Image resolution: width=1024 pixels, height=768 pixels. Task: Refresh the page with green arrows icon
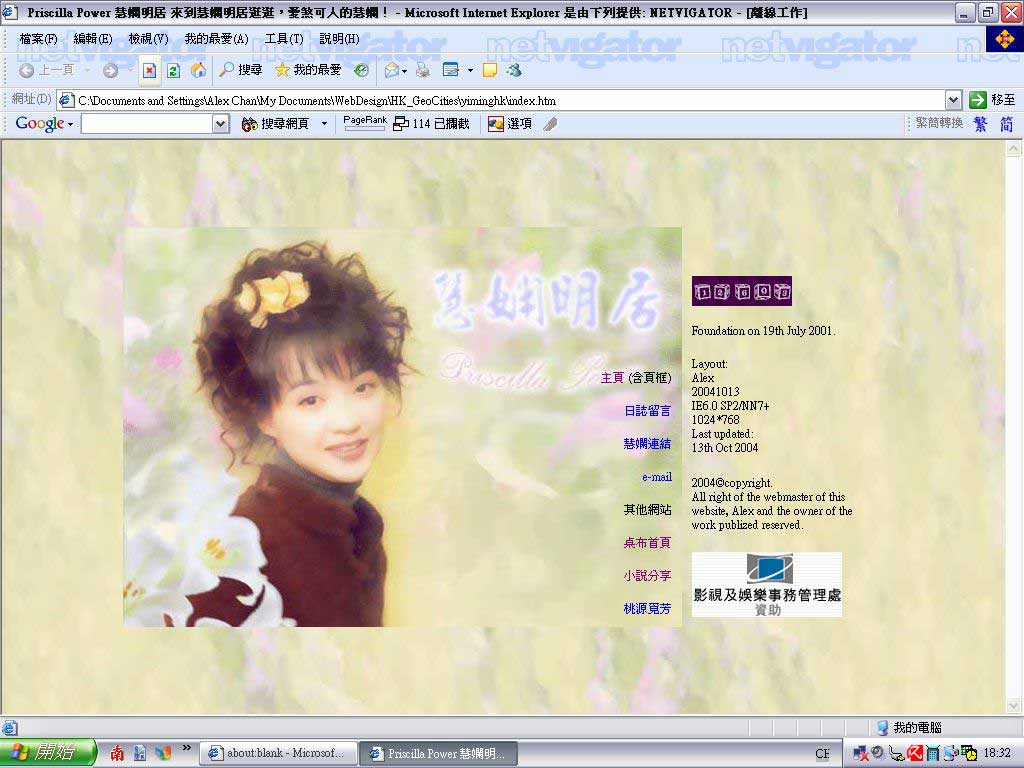tap(173, 70)
